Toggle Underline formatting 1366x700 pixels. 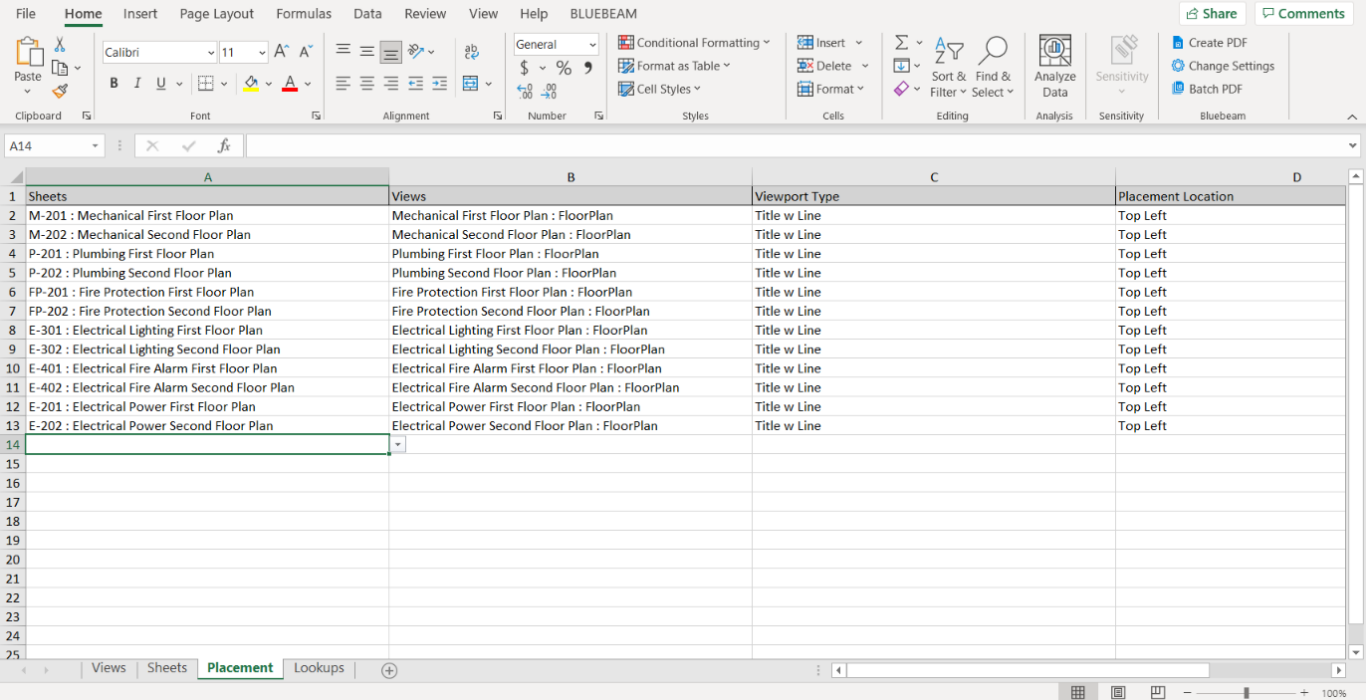click(161, 83)
